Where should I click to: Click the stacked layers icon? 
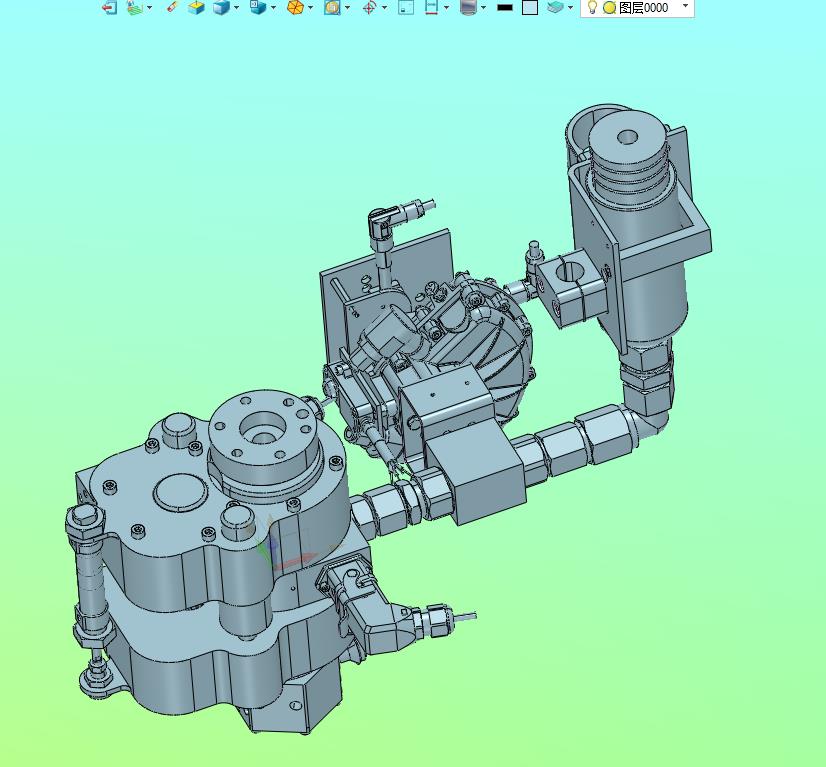[555, 7]
